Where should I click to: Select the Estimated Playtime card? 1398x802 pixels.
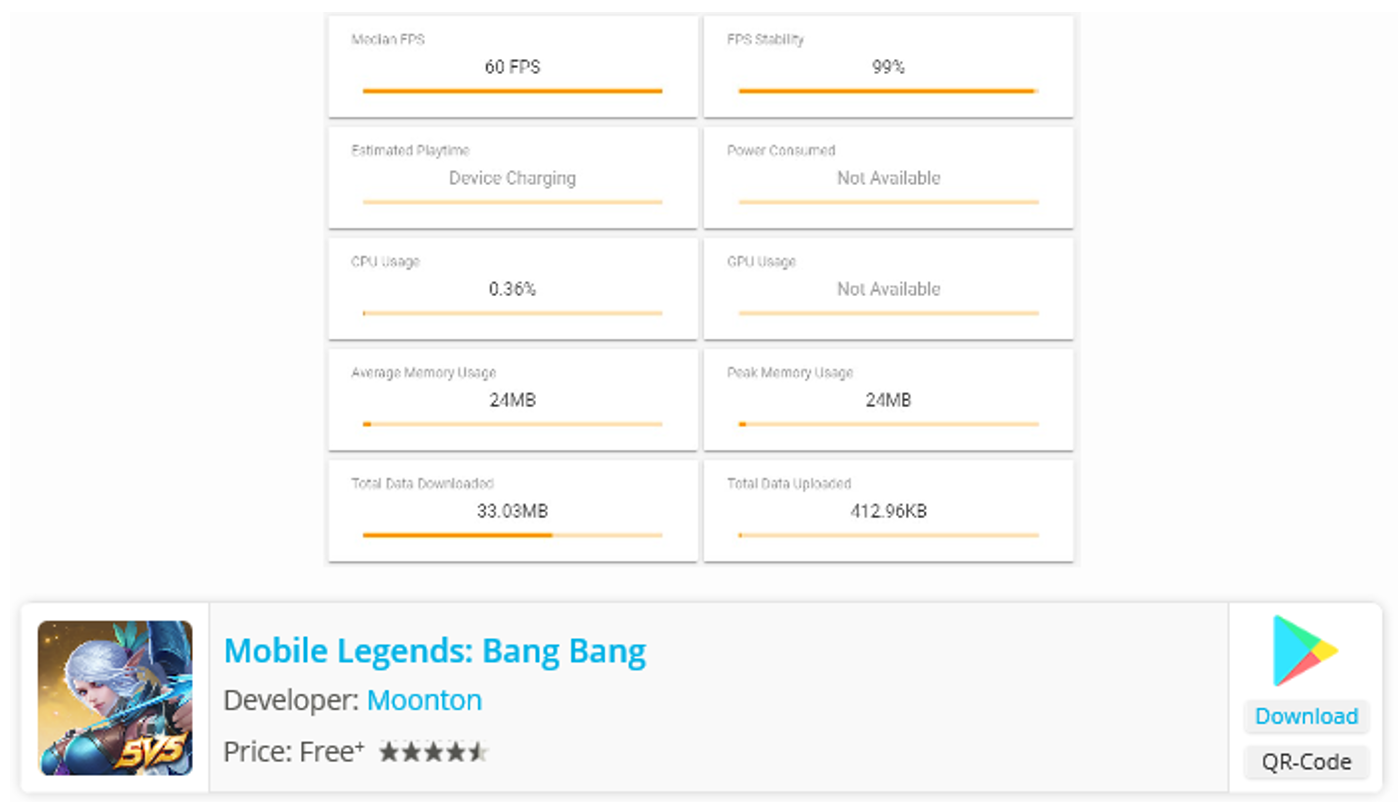[x=512, y=176]
